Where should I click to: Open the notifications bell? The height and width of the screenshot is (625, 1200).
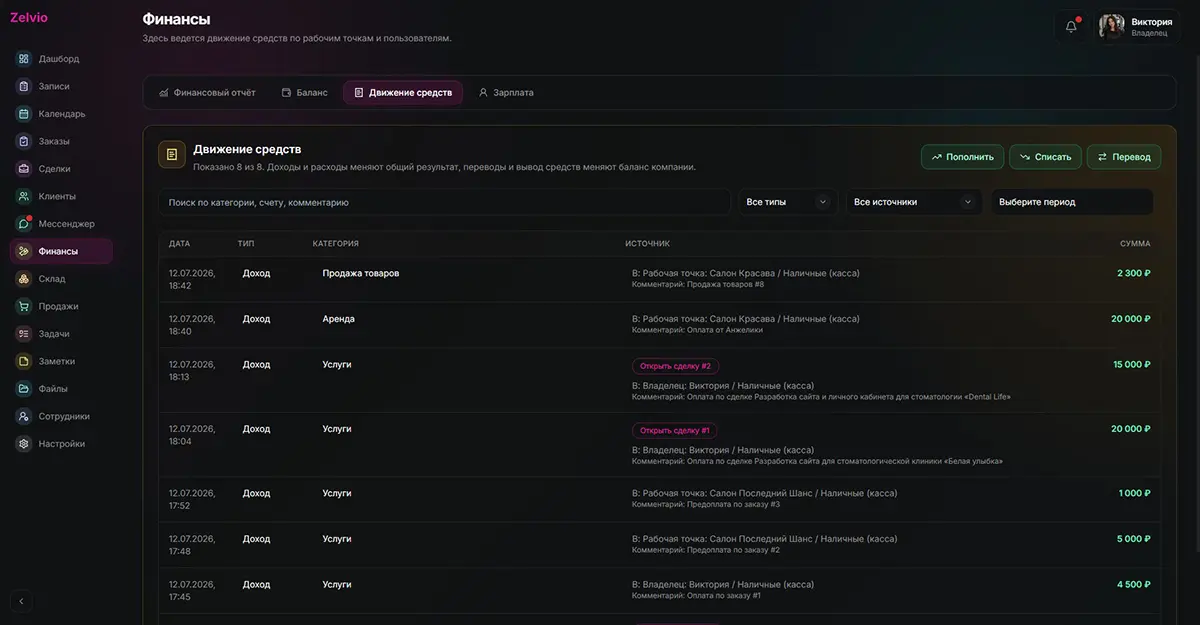(x=1071, y=27)
